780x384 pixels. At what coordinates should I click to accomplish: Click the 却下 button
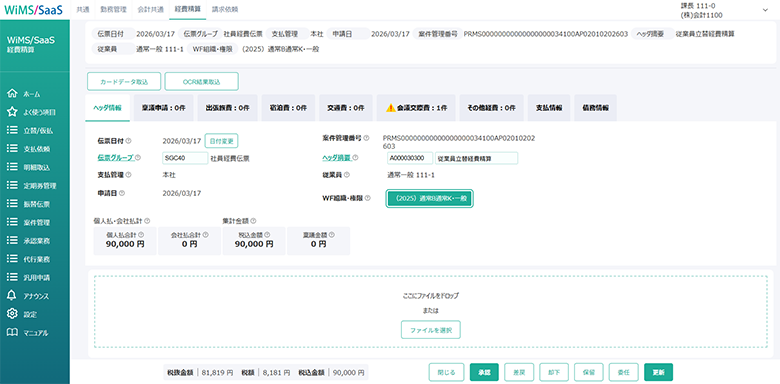pos(554,372)
